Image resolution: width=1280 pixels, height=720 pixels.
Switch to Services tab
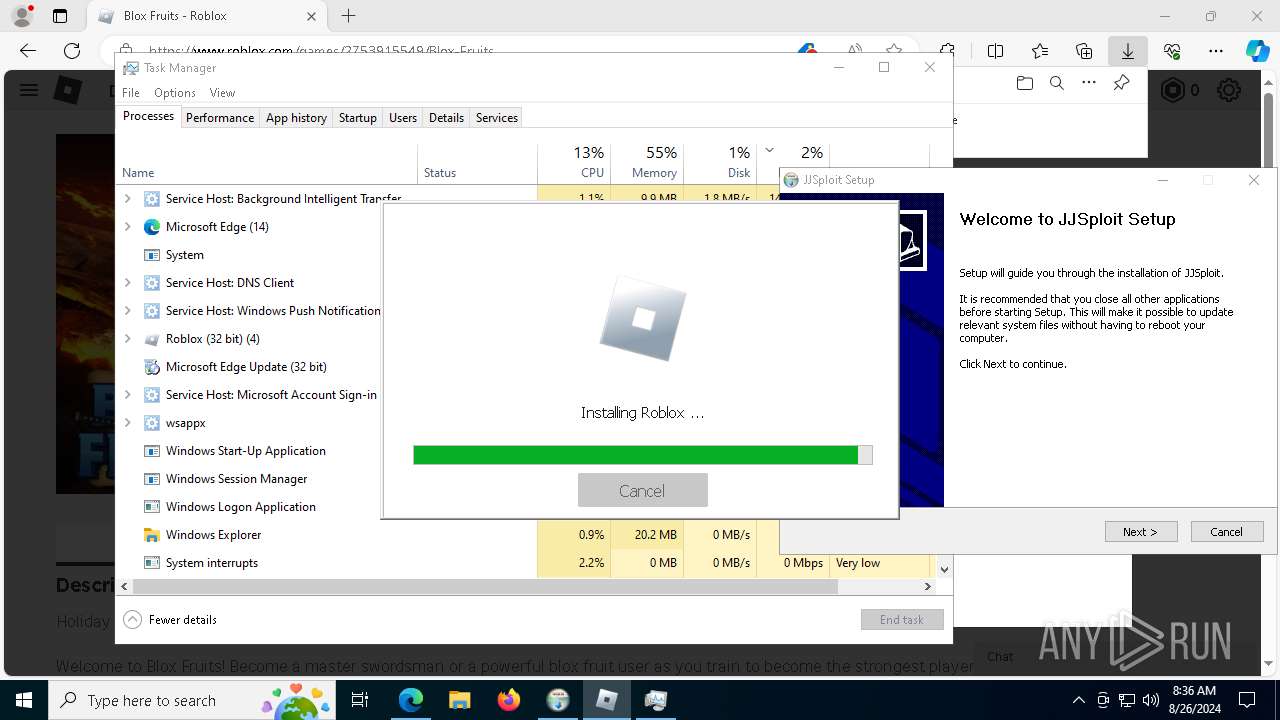[x=497, y=117]
